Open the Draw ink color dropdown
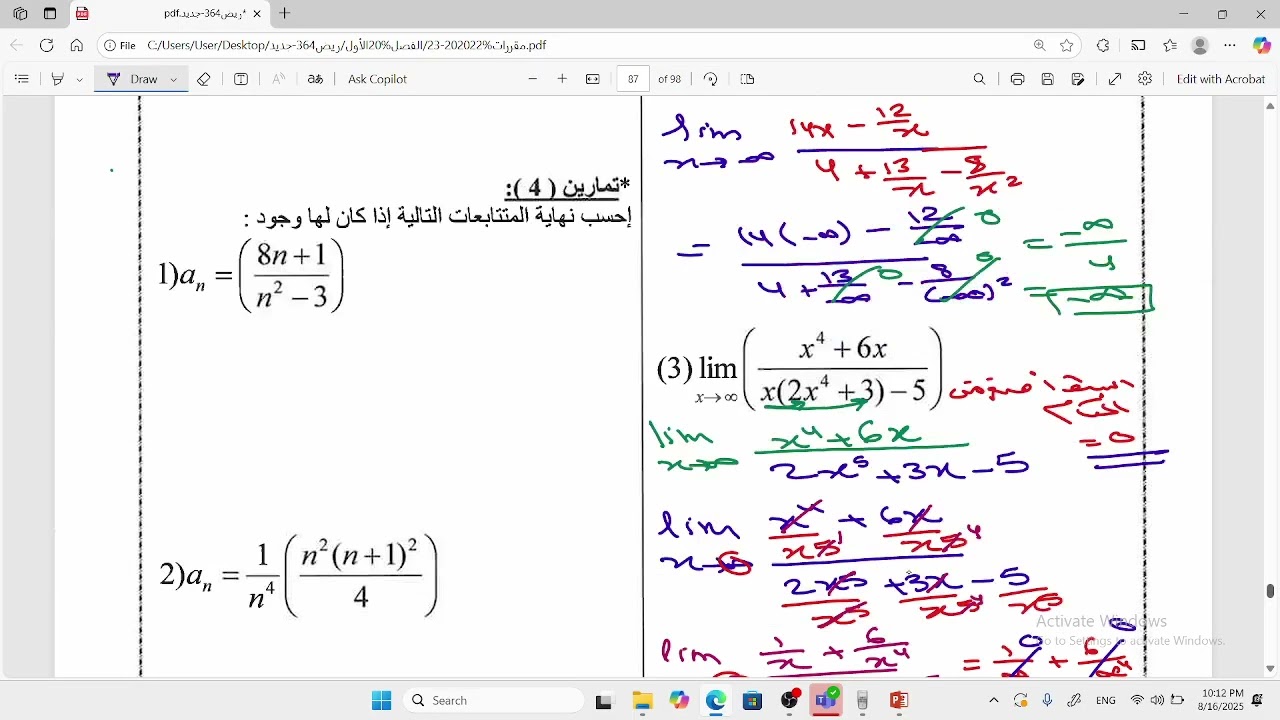1280x720 pixels. point(174,79)
